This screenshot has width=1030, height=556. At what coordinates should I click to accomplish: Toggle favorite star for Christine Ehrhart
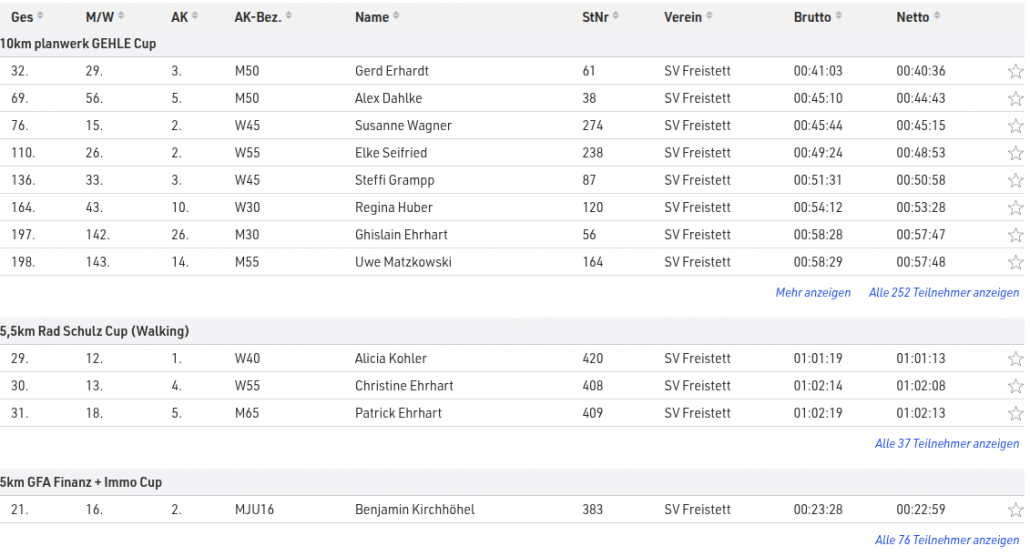tap(1015, 386)
